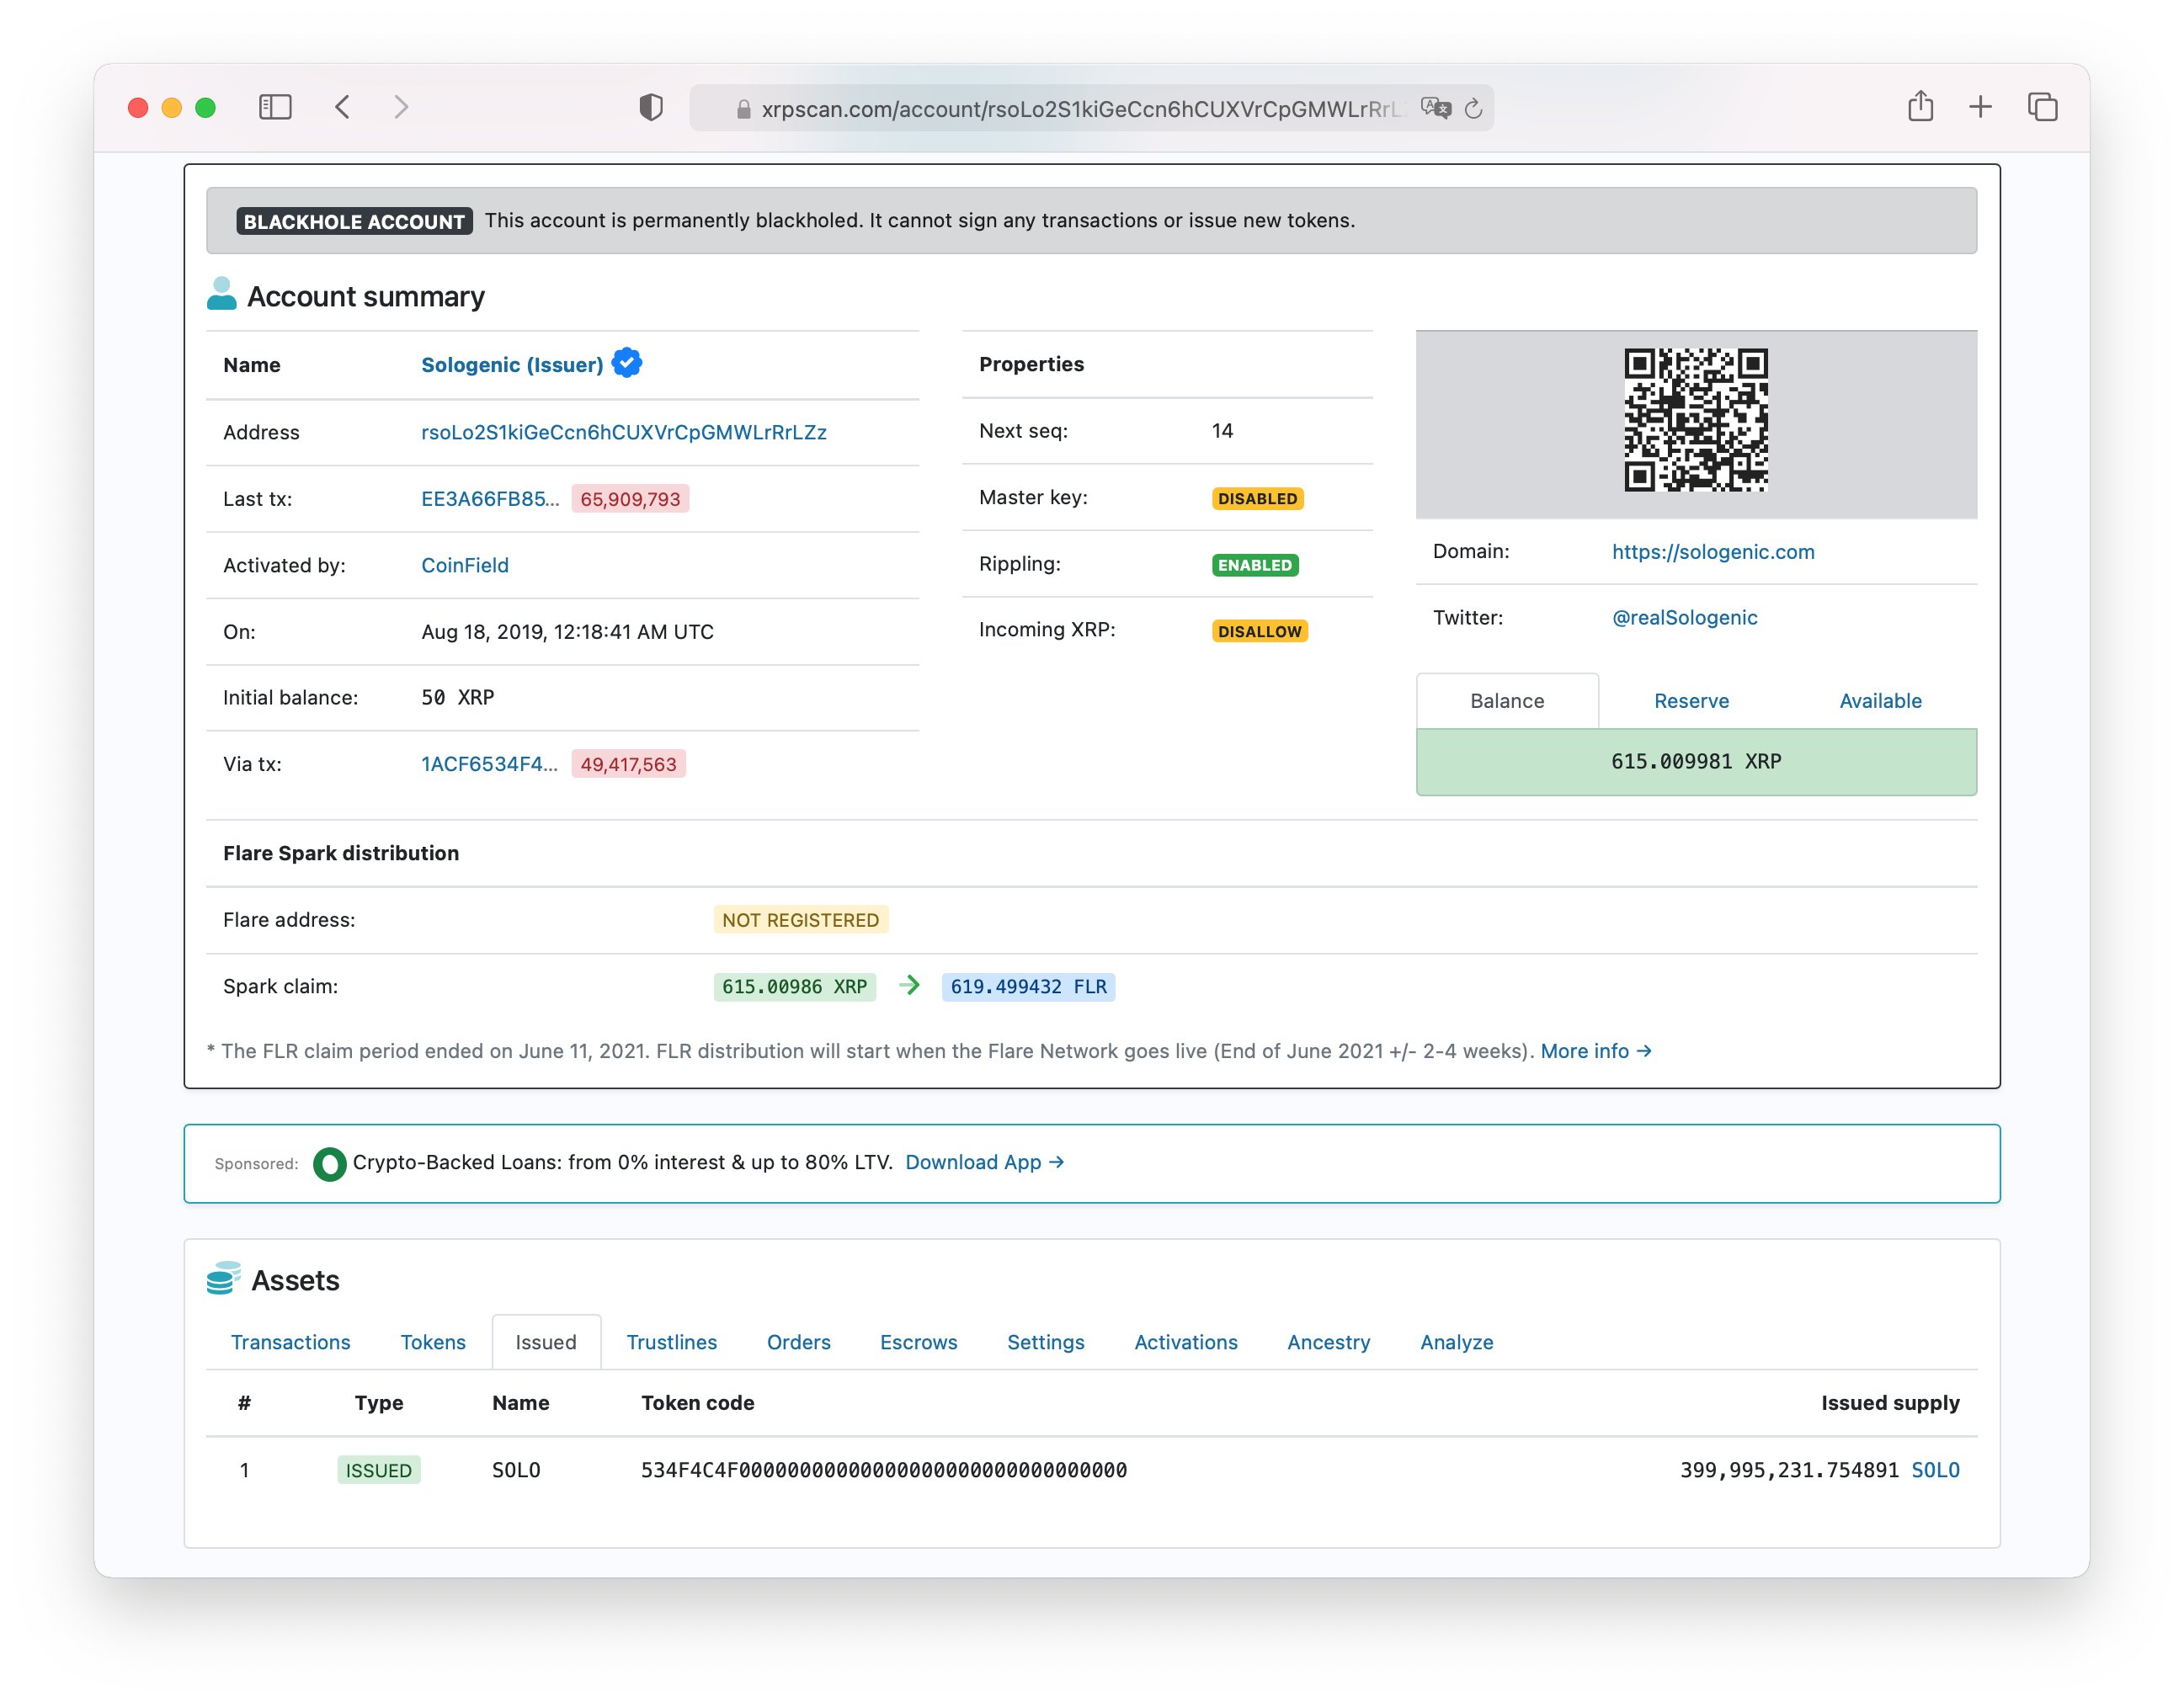Click the share icon in the browser toolbar
Viewport: 2184px width, 1702px height.
(1920, 106)
